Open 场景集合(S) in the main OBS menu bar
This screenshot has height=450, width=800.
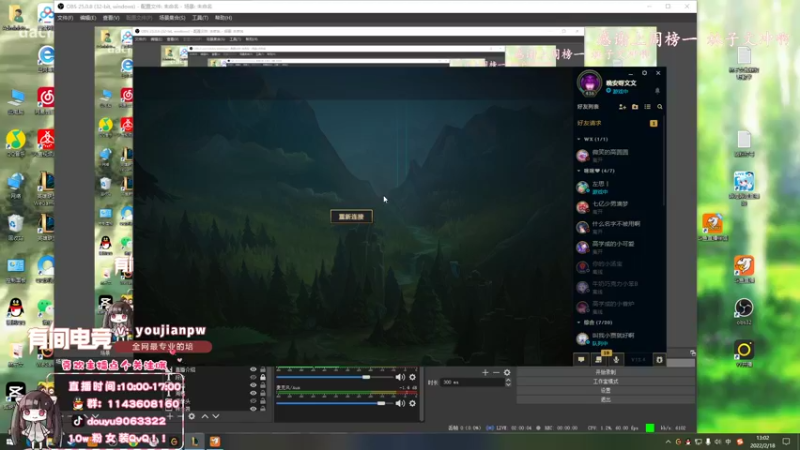click(172, 18)
